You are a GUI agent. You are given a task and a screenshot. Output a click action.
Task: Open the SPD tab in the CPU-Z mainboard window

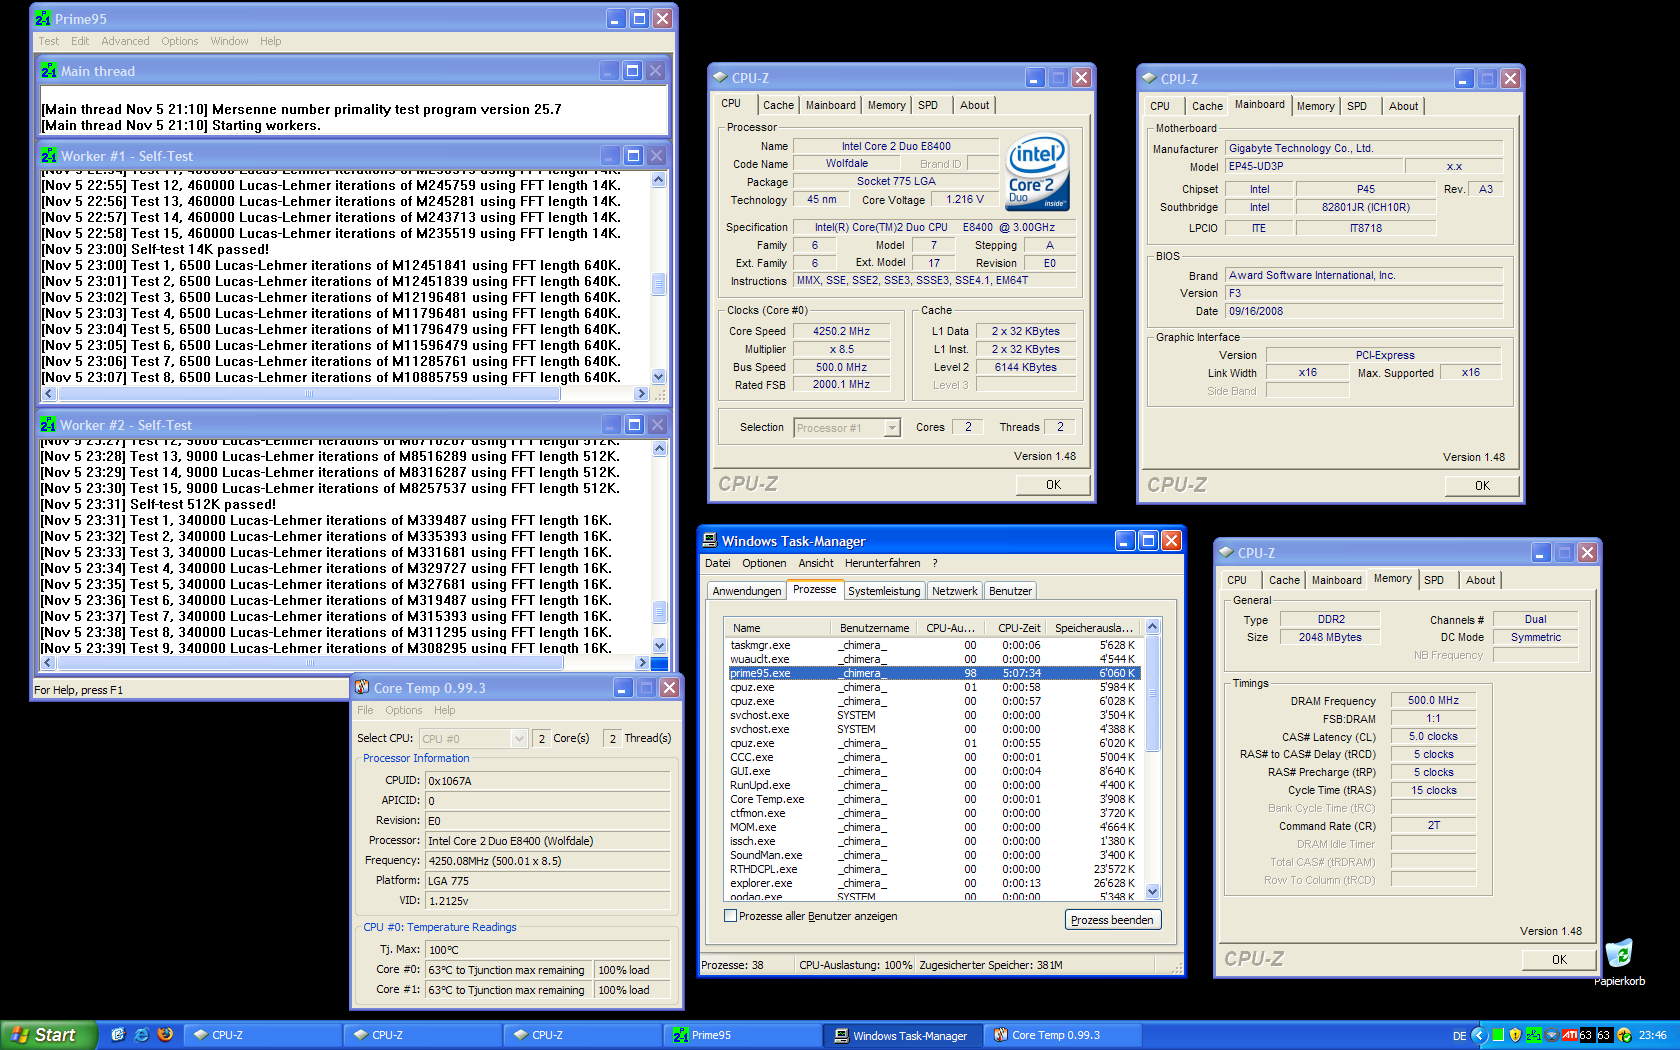[1357, 106]
